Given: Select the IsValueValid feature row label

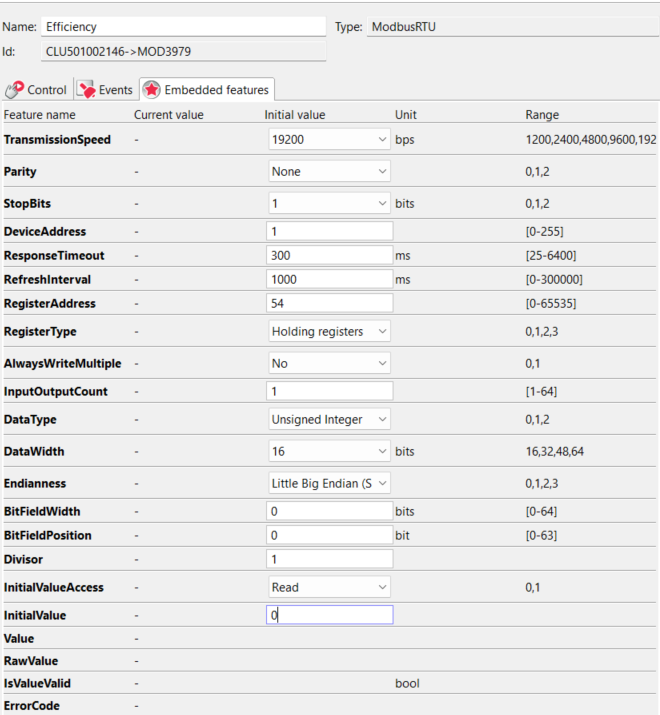Looking at the screenshot, I should click(x=37, y=683).
